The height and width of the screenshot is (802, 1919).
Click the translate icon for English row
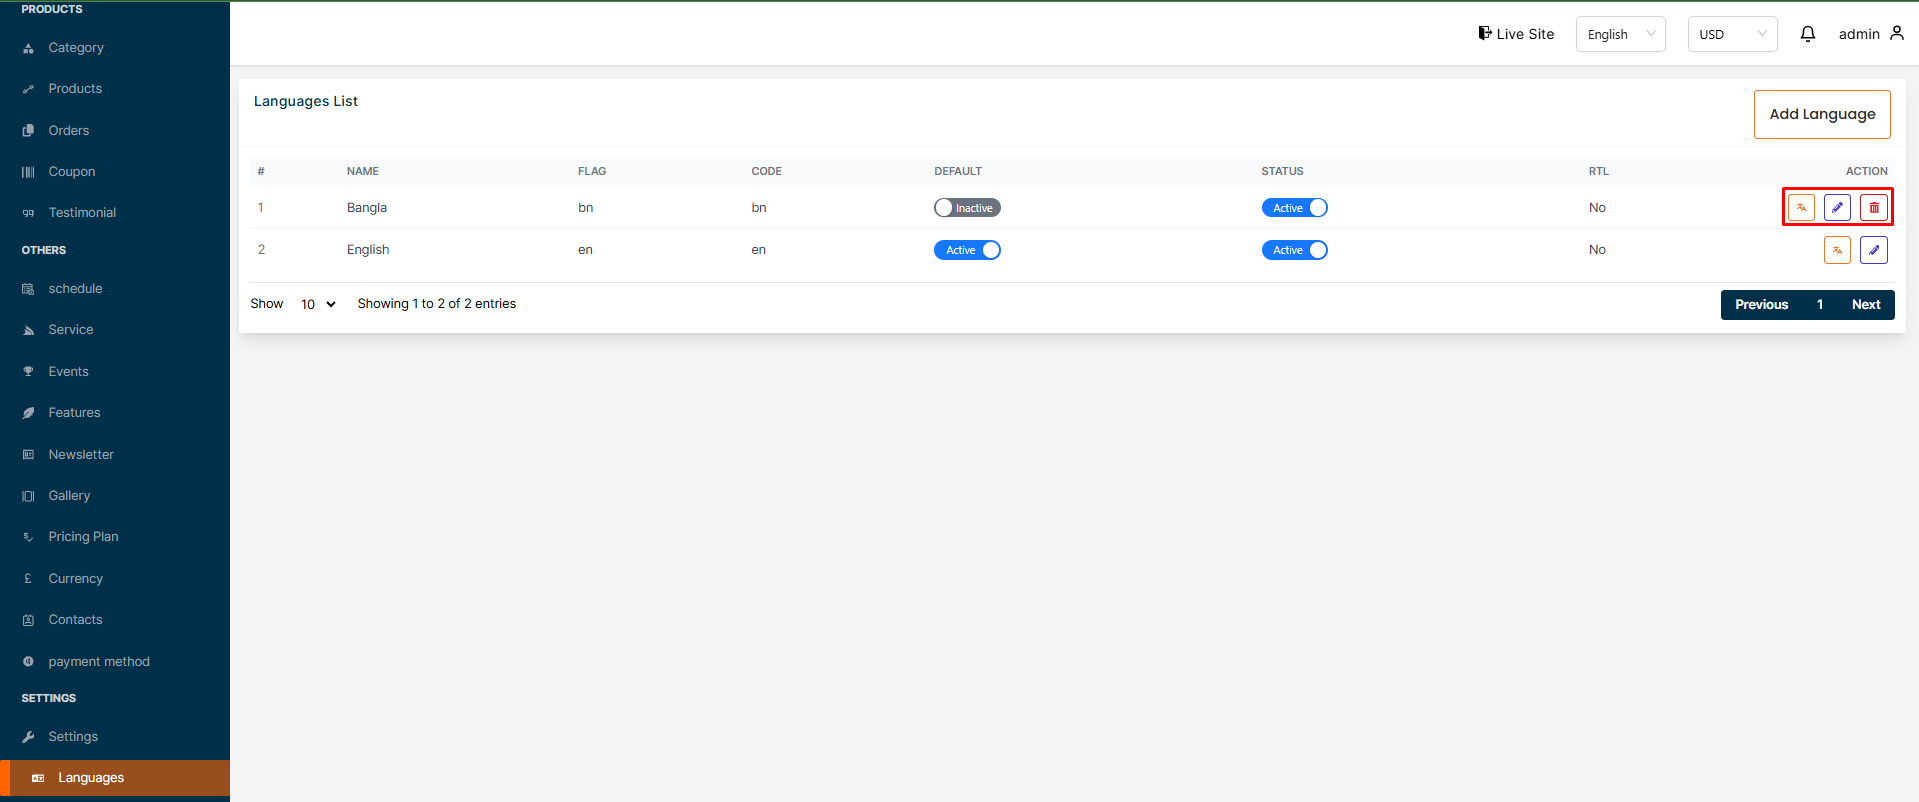coord(1837,250)
